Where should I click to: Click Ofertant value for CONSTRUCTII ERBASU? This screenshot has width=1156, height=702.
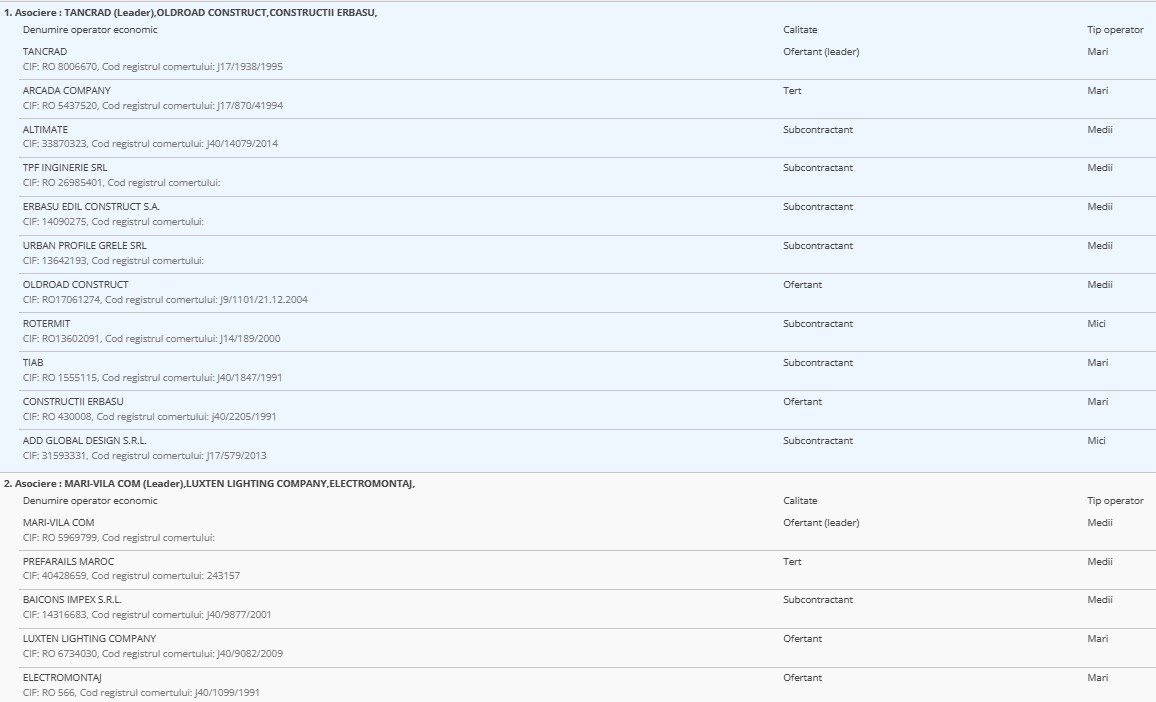click(x=803, y=402)
